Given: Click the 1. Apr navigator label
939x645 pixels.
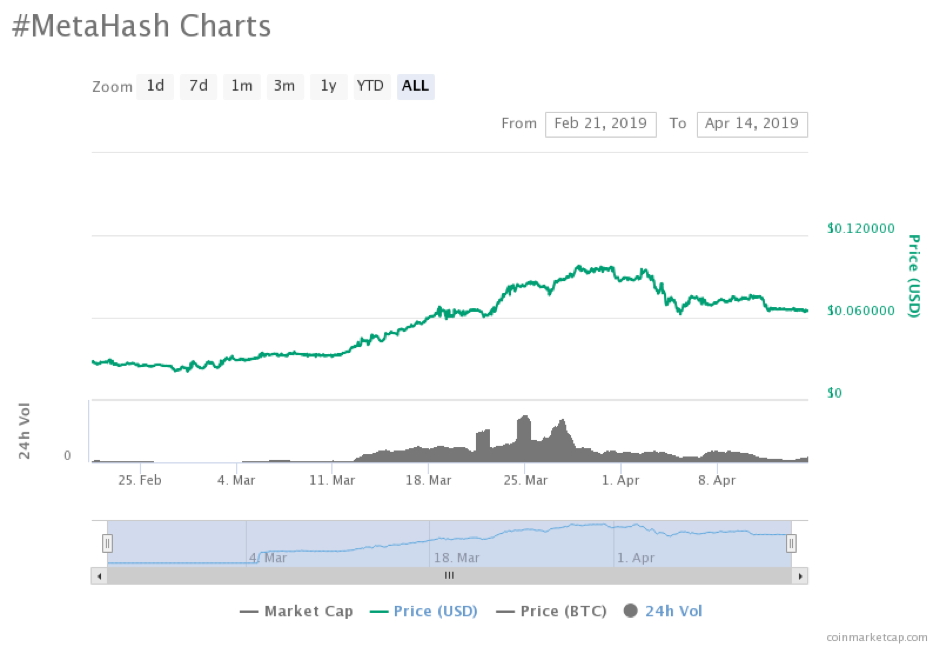Looking at the screenshot, I should (636, 558).
